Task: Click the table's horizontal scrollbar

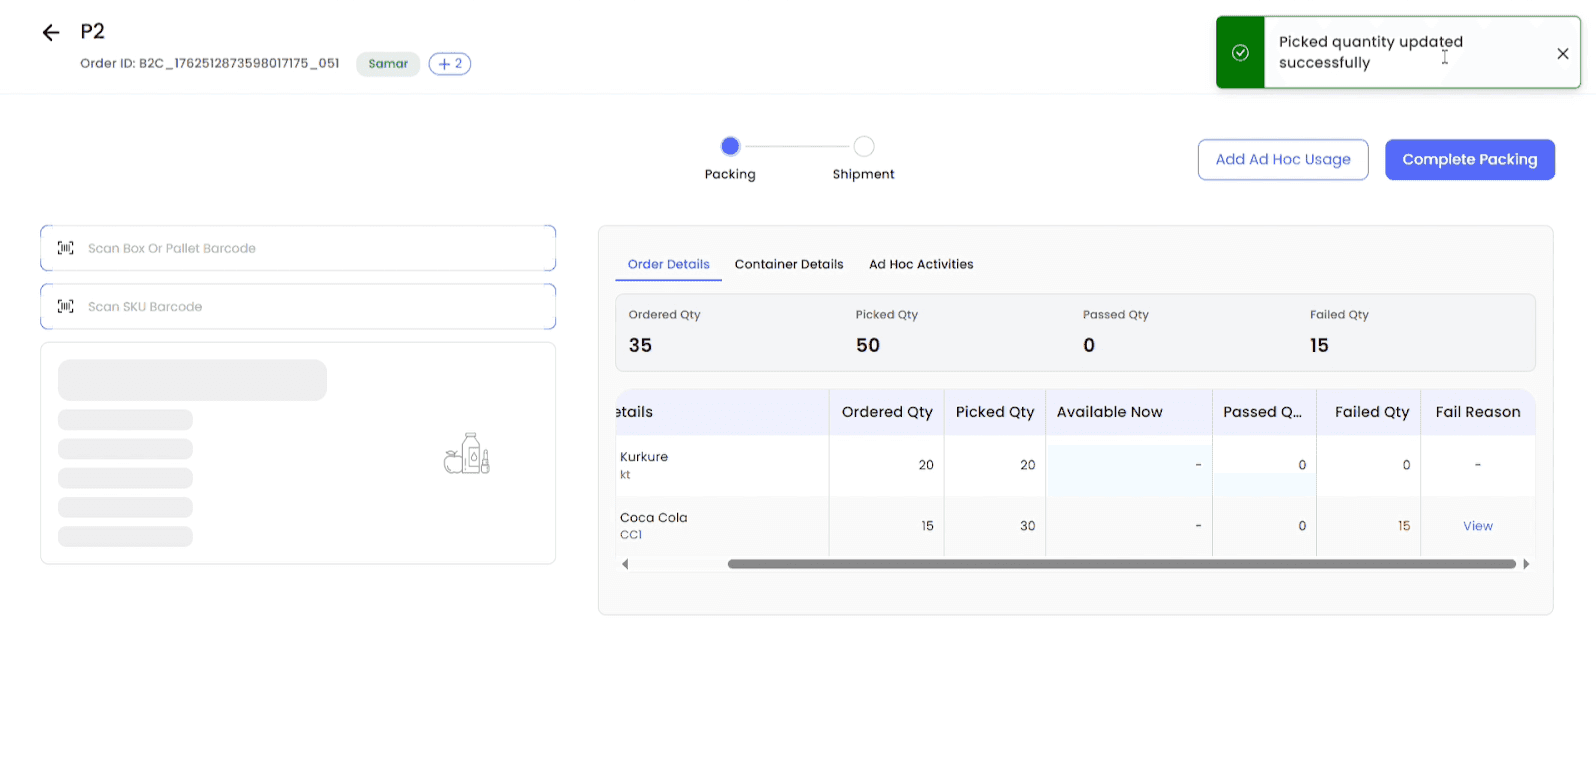Action: click(1120, 564)
